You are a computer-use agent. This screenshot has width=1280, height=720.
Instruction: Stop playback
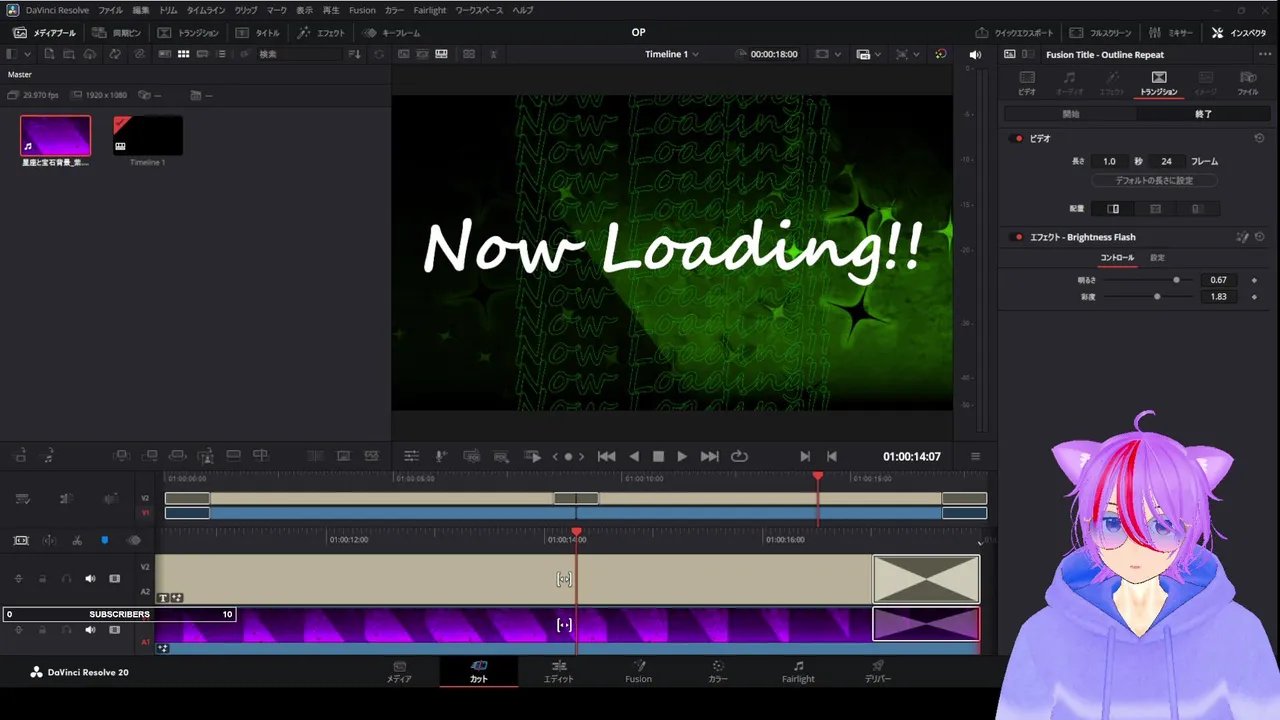(658, 456)
